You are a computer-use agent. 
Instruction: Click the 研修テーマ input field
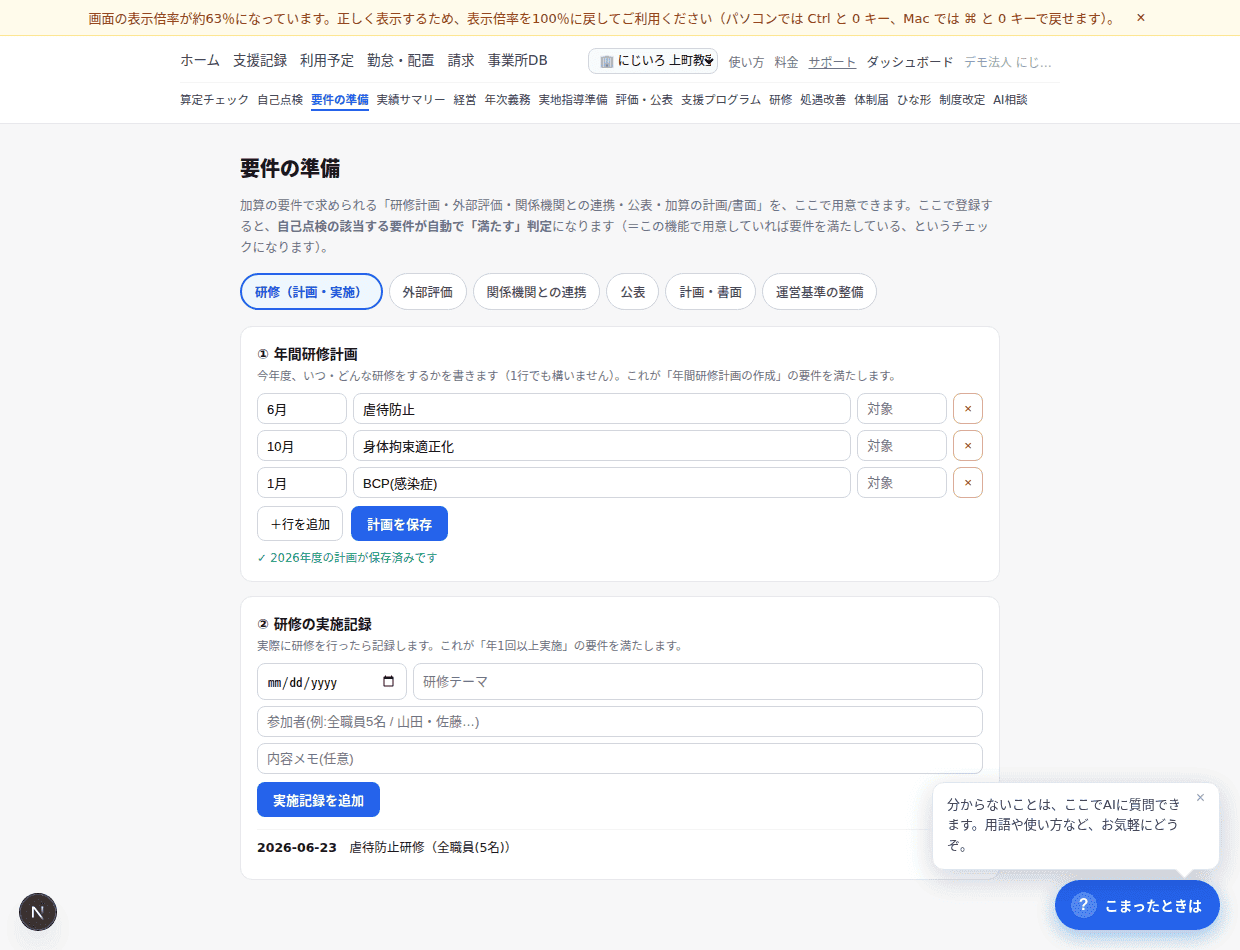[x=698, y=682]
